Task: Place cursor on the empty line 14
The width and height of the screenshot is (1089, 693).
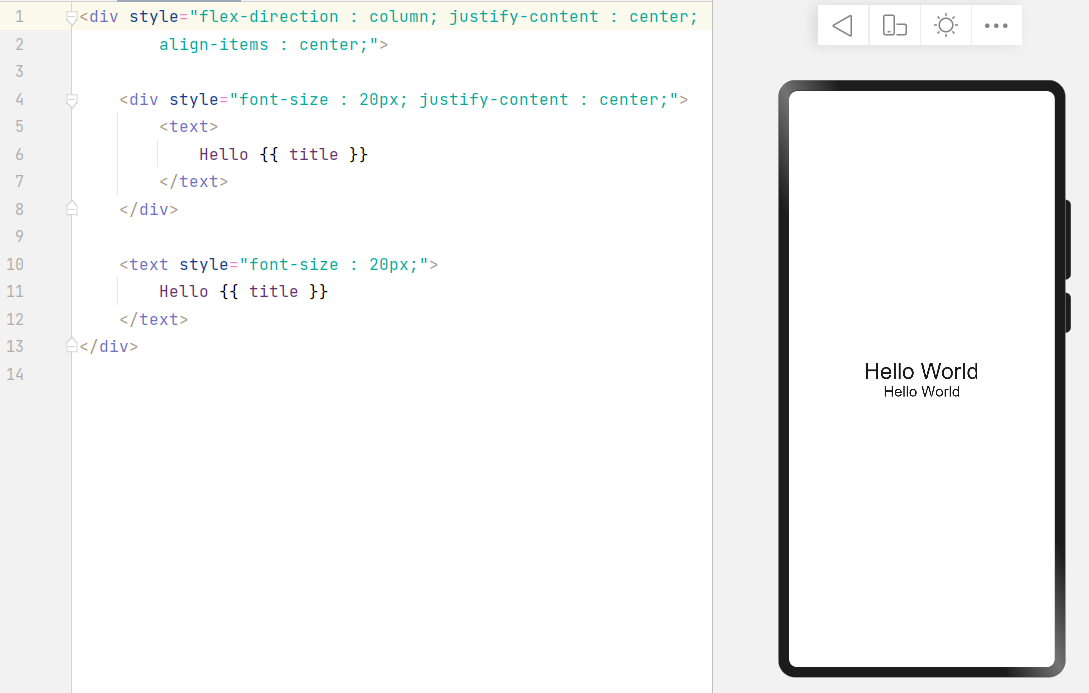Action: 300,374
